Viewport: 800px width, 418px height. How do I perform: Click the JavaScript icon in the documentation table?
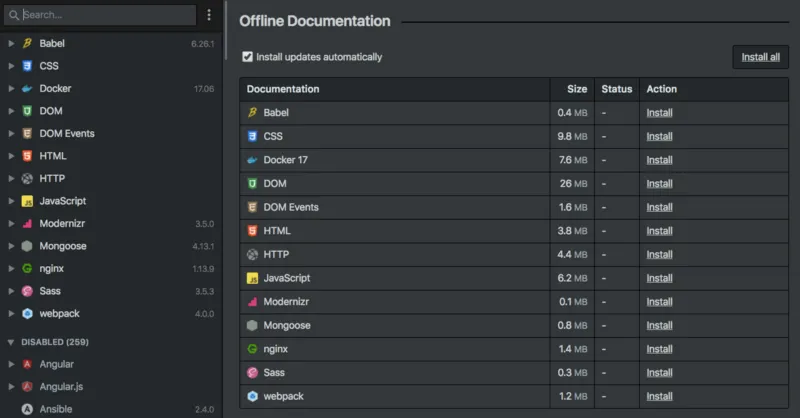point(252,278)
